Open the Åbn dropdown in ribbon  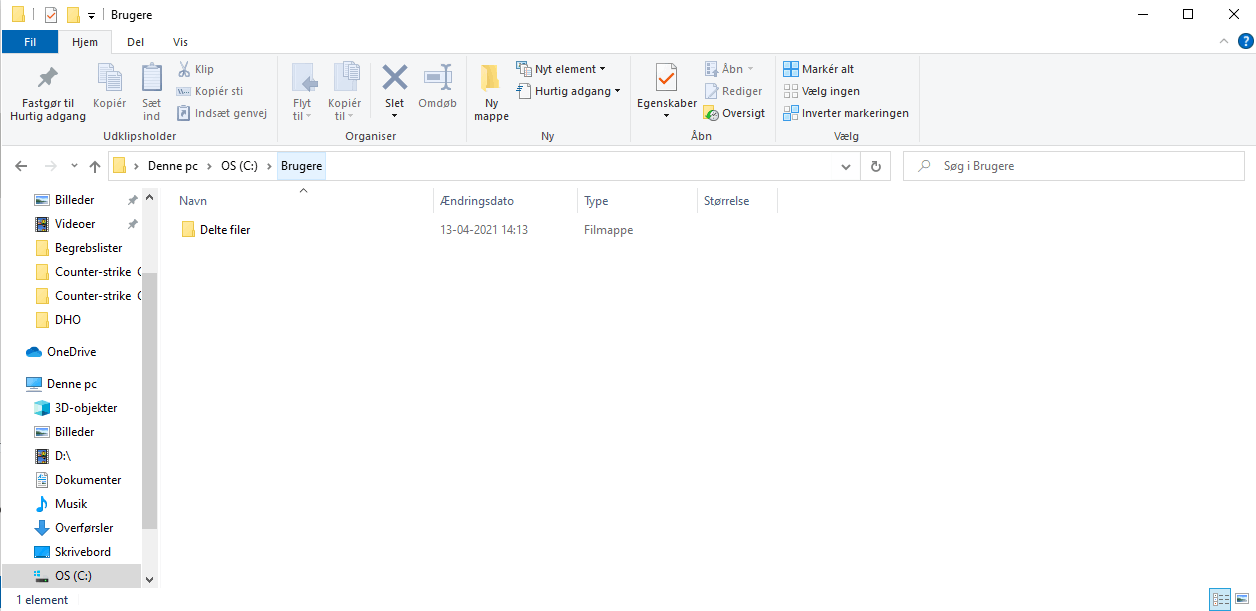click(x=729, y=69)
